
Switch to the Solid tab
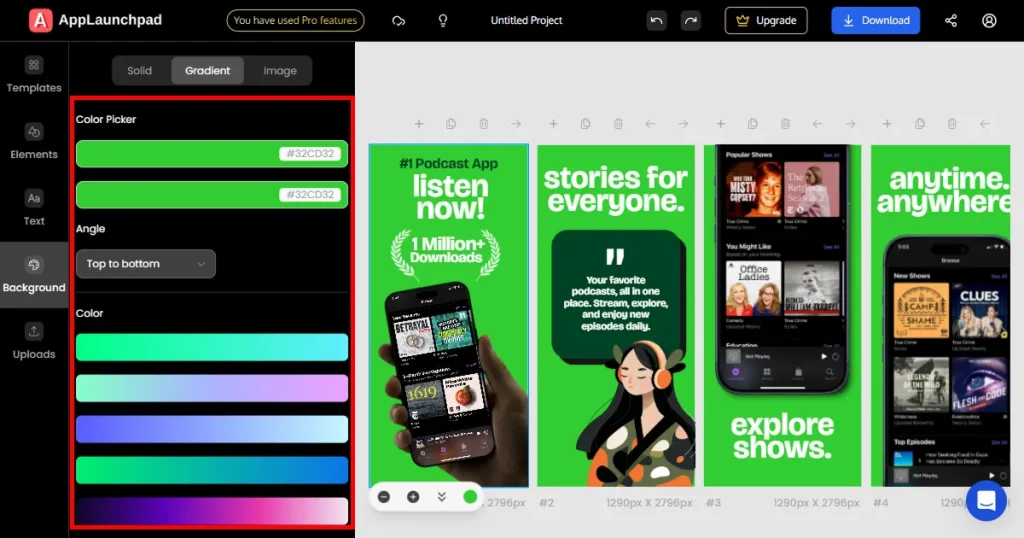point(139,71)
